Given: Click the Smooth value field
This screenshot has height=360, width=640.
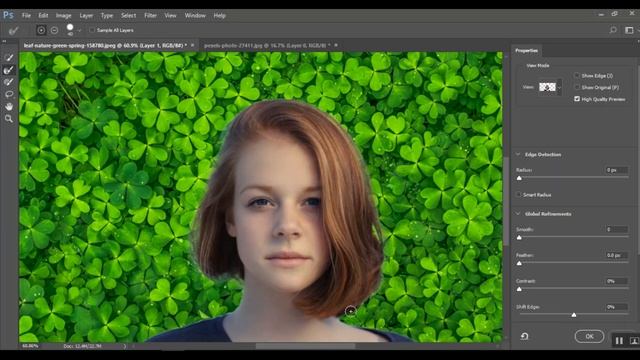Looking at the screenshot, I should (616, 229).
